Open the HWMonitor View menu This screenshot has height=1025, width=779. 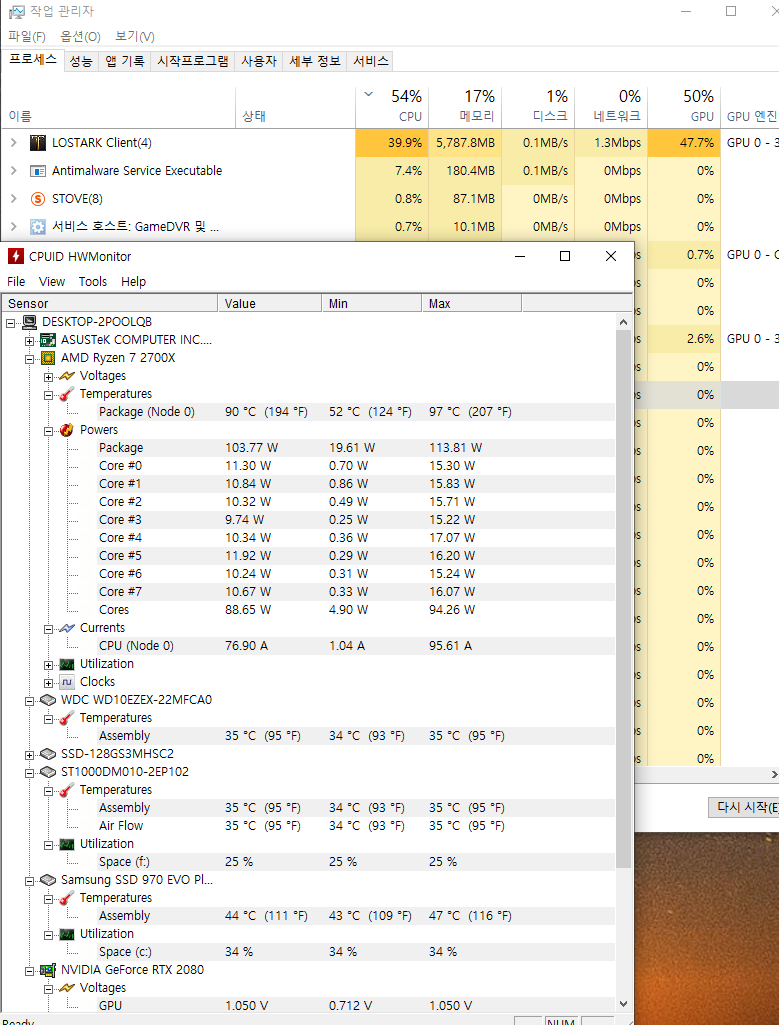click(x=52, y=282)
